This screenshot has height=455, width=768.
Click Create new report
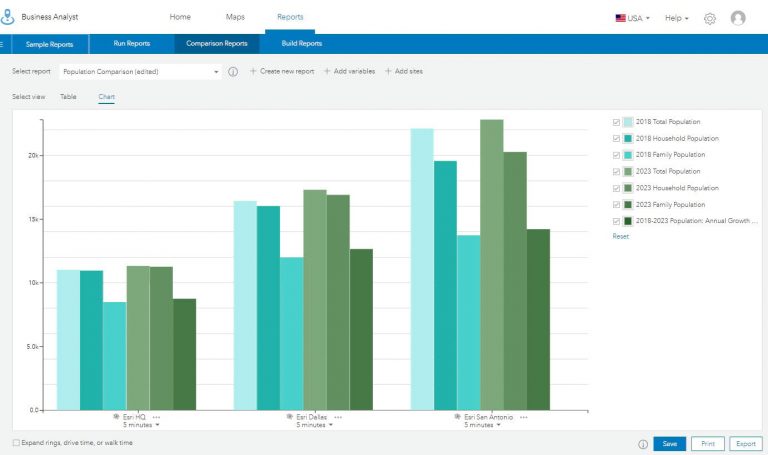pyautogui.click(x=282, y=72)
